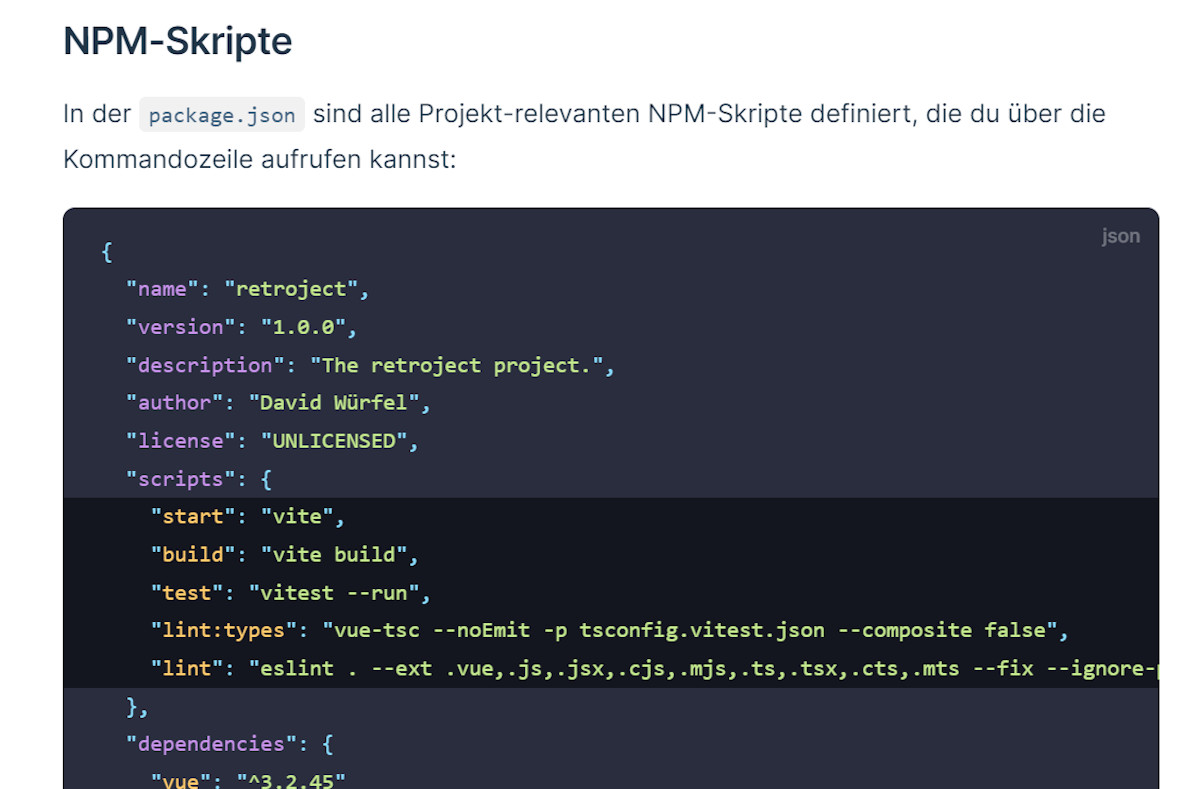Click the inline package.json code label
This screenshot has height=789, width=1200.
tap(222, 115)
